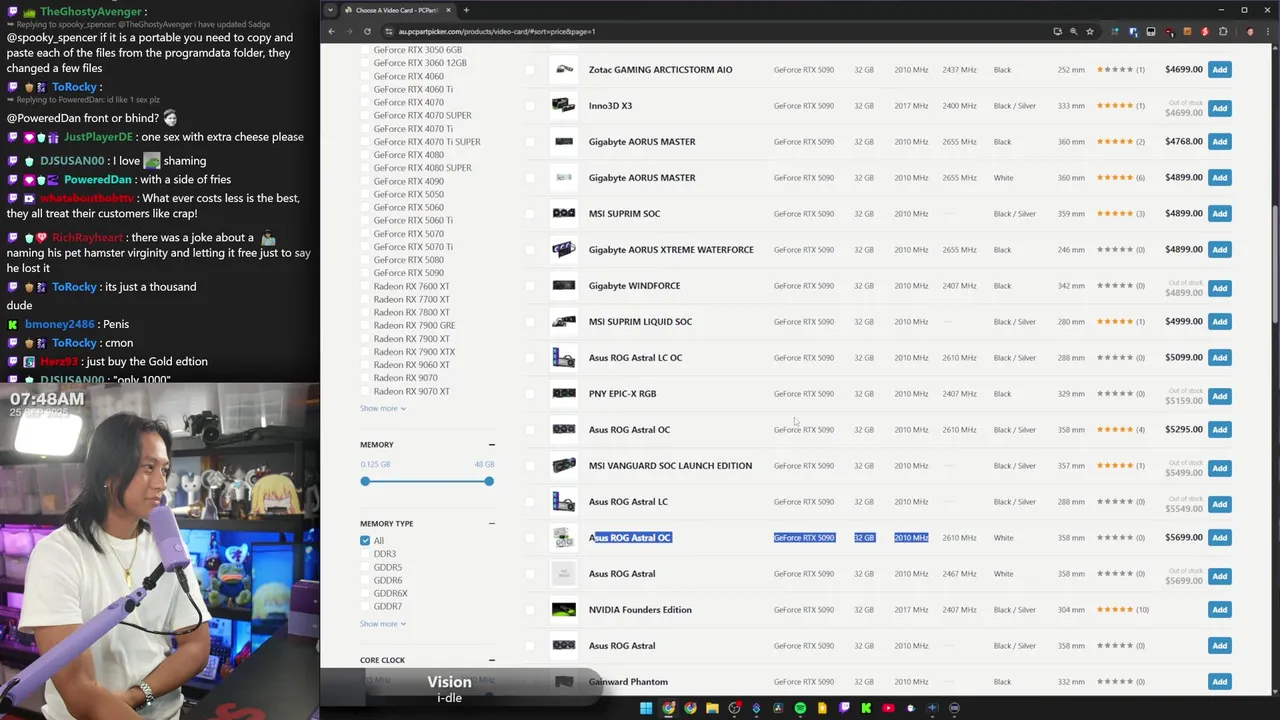Expand Show more under Memory Type
This screenshot has height=720, width=1280.
point(383,624)
